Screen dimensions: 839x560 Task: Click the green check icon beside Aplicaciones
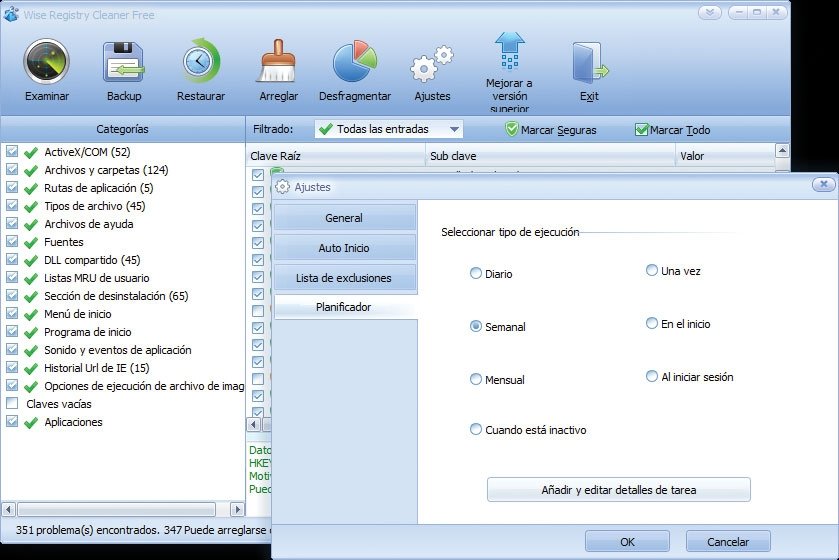31,423
